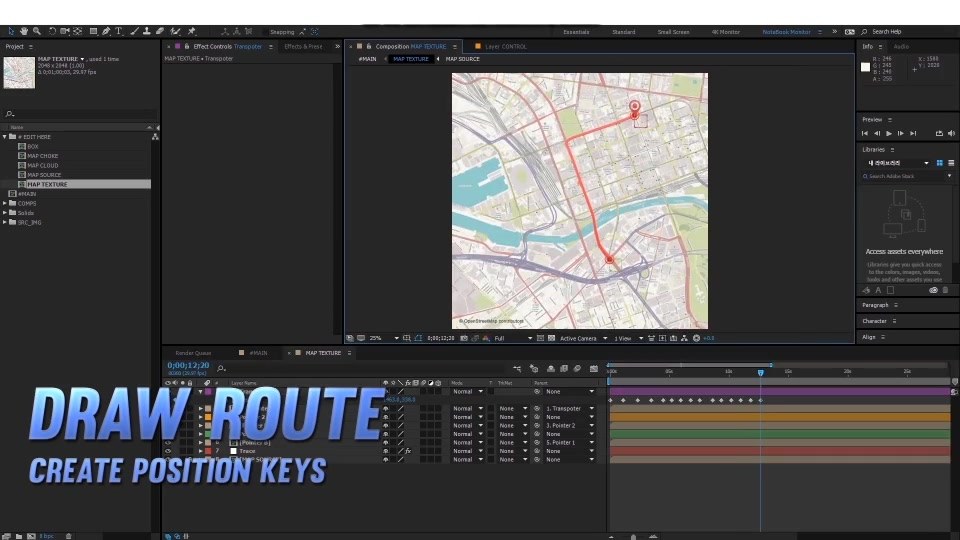Select the Clone Stamp tool
This screenshot has width=960, height=540.
[147, 31]
